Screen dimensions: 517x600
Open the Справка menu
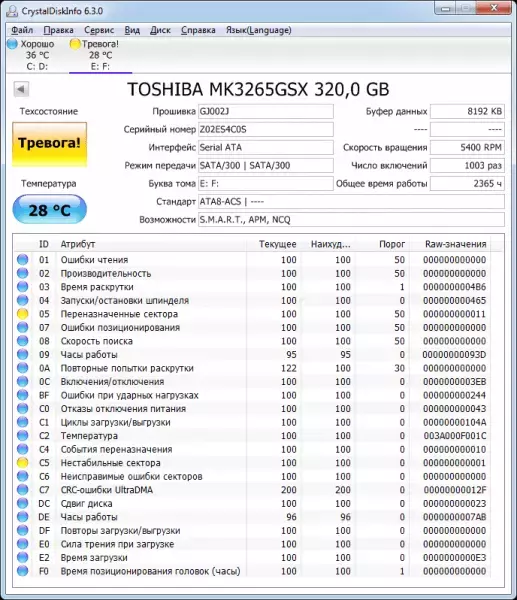tap(198, 30)
